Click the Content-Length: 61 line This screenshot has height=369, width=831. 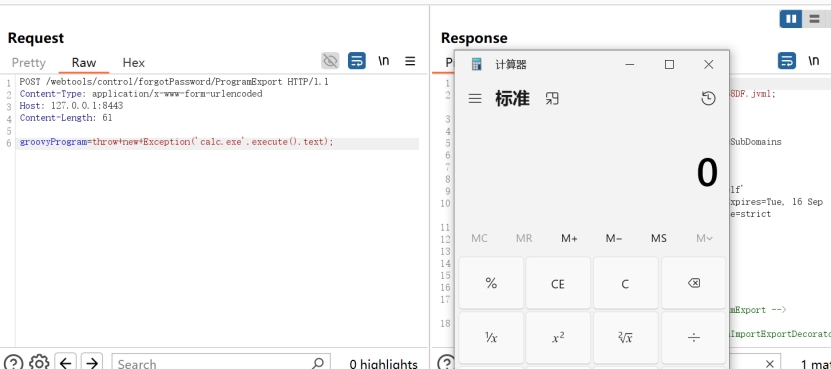(x=66, y=118)
